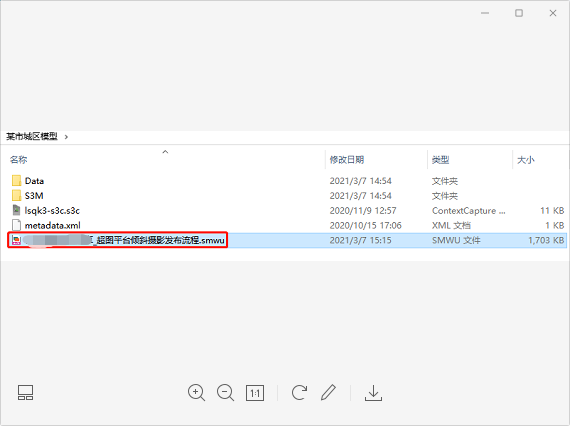The height and width of the screenshot is (426, 570).
Task: Click the 11 KB size cell
Action: click(x=552, y=211)
